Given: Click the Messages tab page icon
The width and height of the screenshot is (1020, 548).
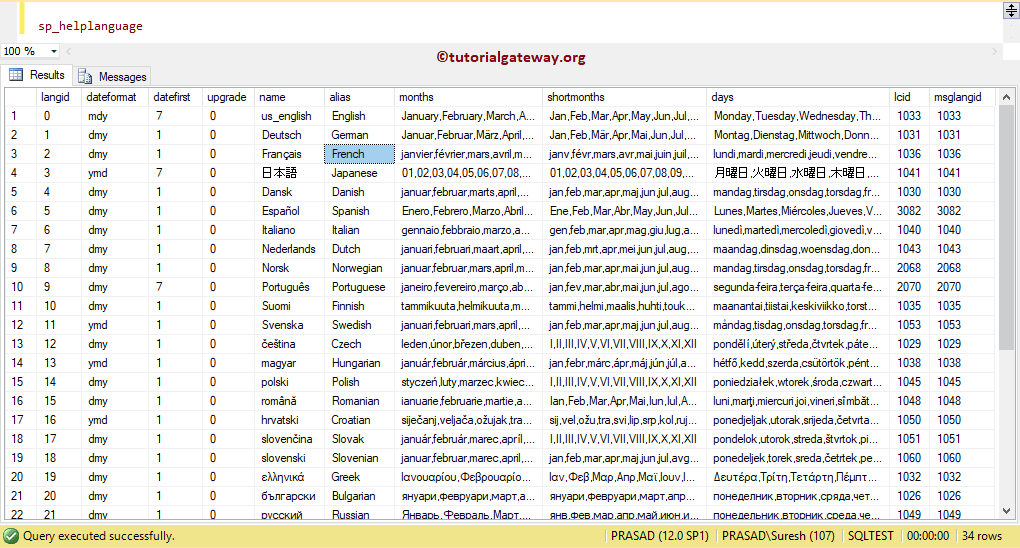Looking at the screenshot, I should pos(85,77).
